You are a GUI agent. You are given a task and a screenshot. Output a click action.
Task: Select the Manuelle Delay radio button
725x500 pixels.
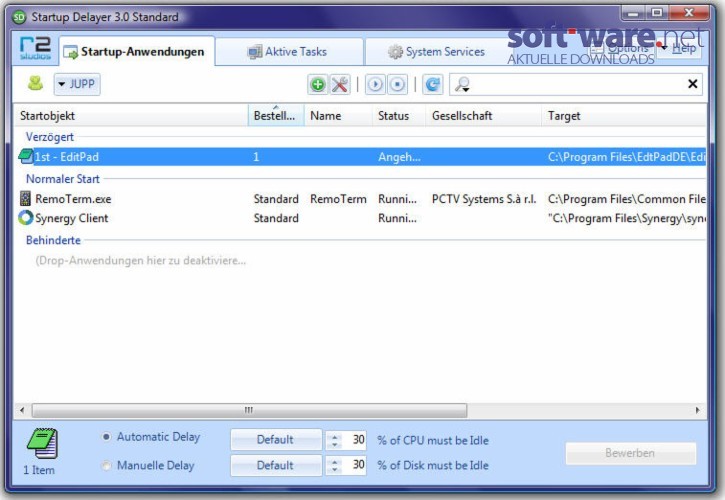point(106,465)
